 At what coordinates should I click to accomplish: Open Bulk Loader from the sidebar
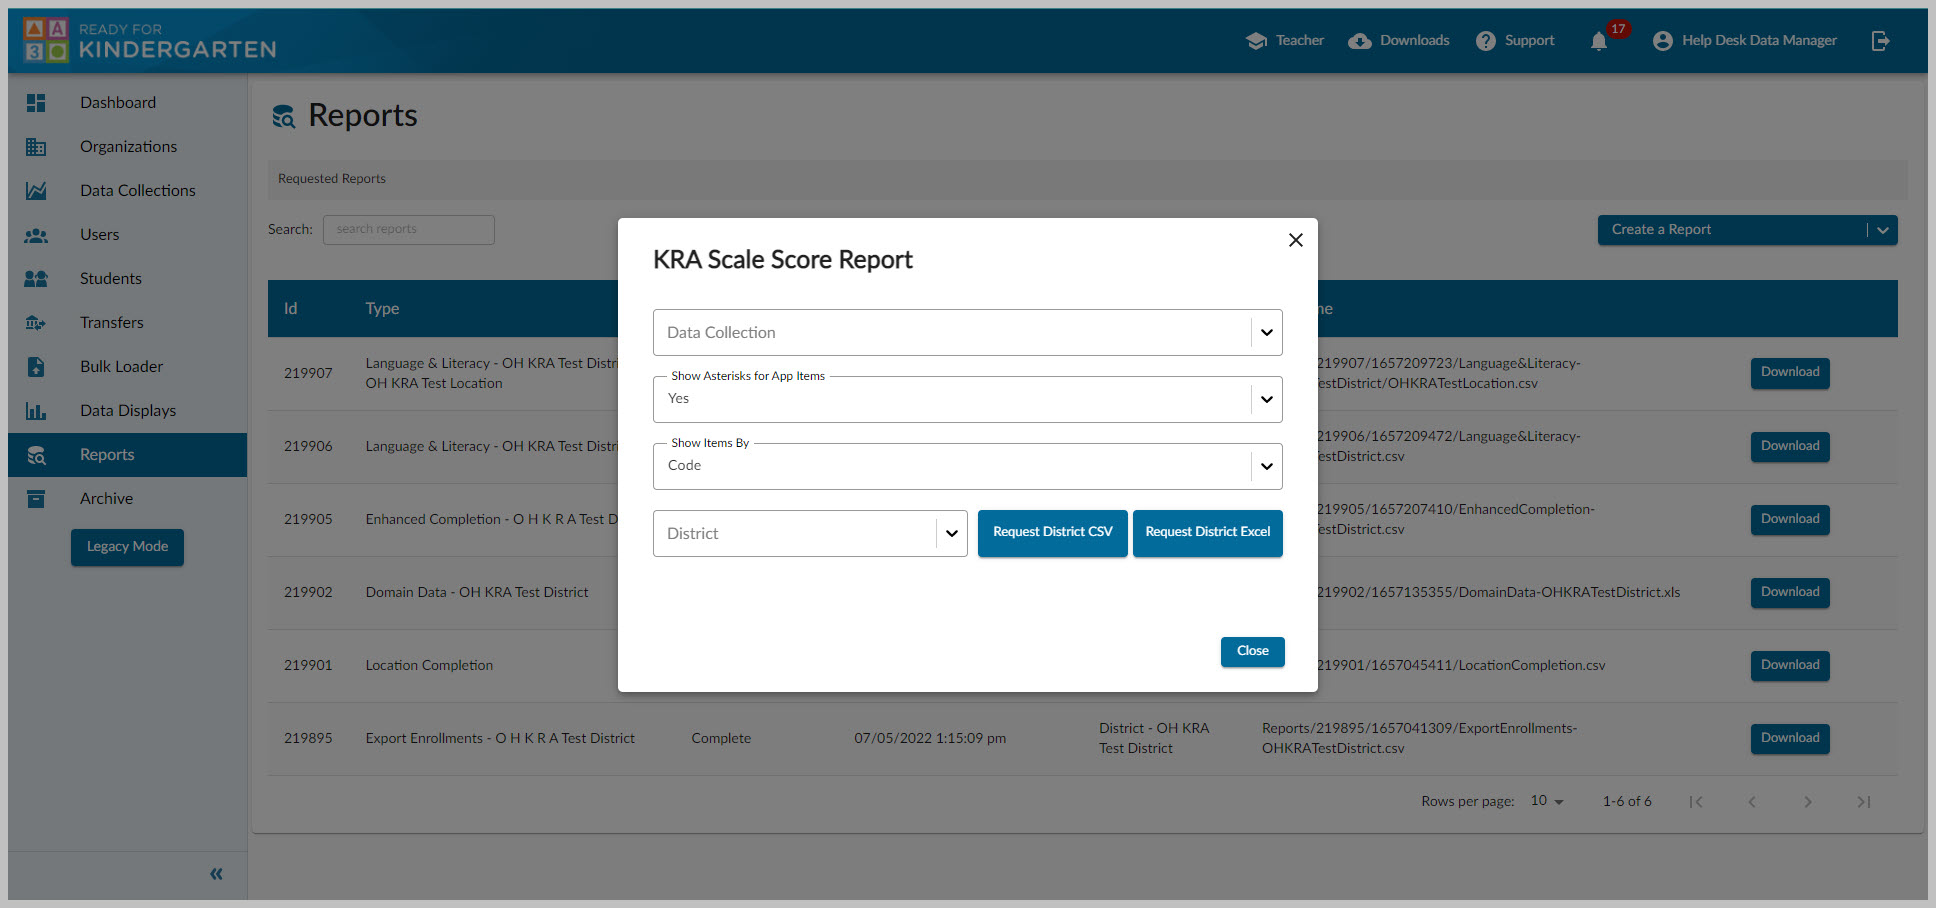[36, 366]
